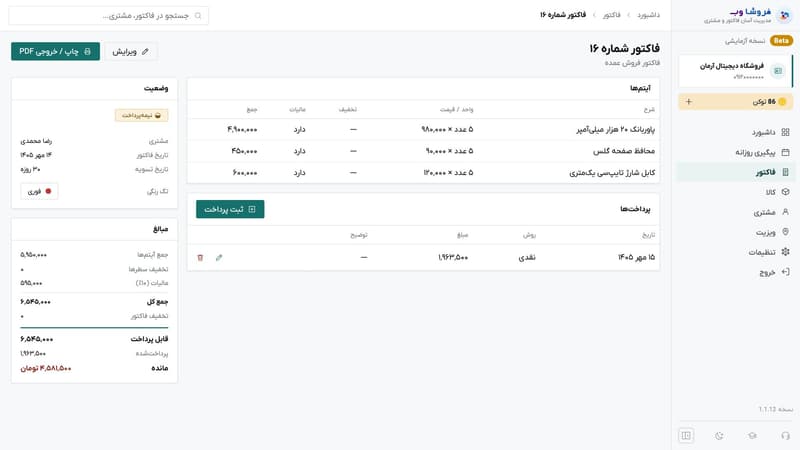Image resolution: width=800 pixels, height=450 pixels.
Task: Click the ۱,۹۶۳,۵۰۰ amount in the payments table
Action: coord(453,258)
